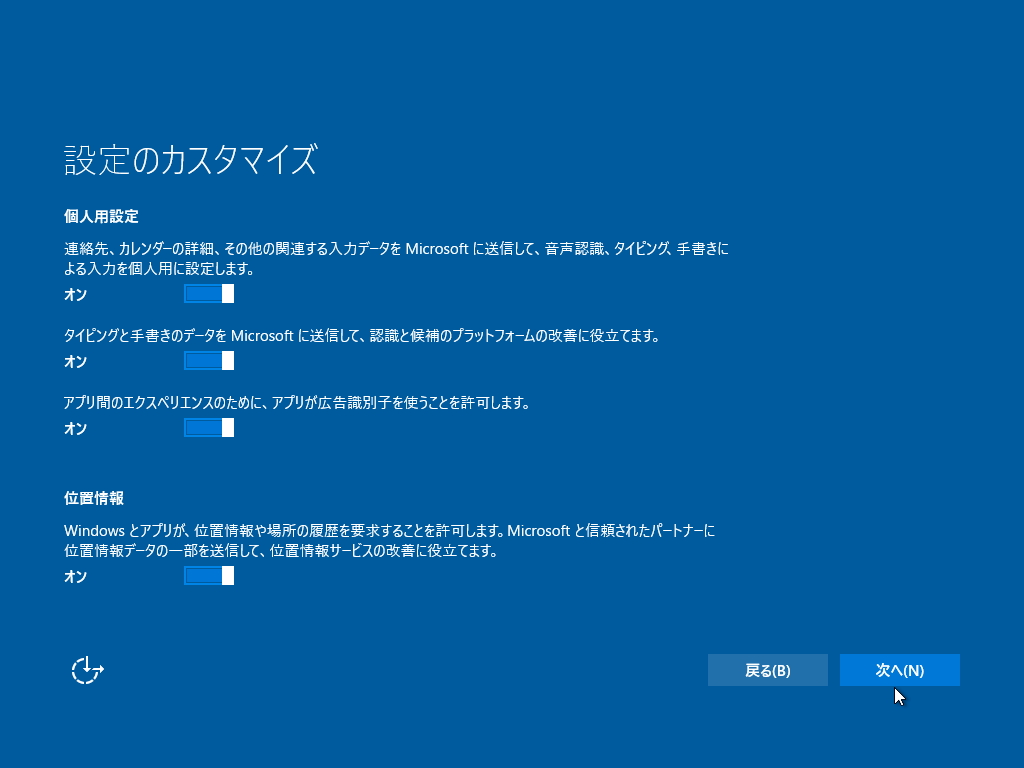Viewport: 1024px width, 768px height.
Task: Click the よる入力を個人用に設定します text line
Action: (x=159, y=268)
